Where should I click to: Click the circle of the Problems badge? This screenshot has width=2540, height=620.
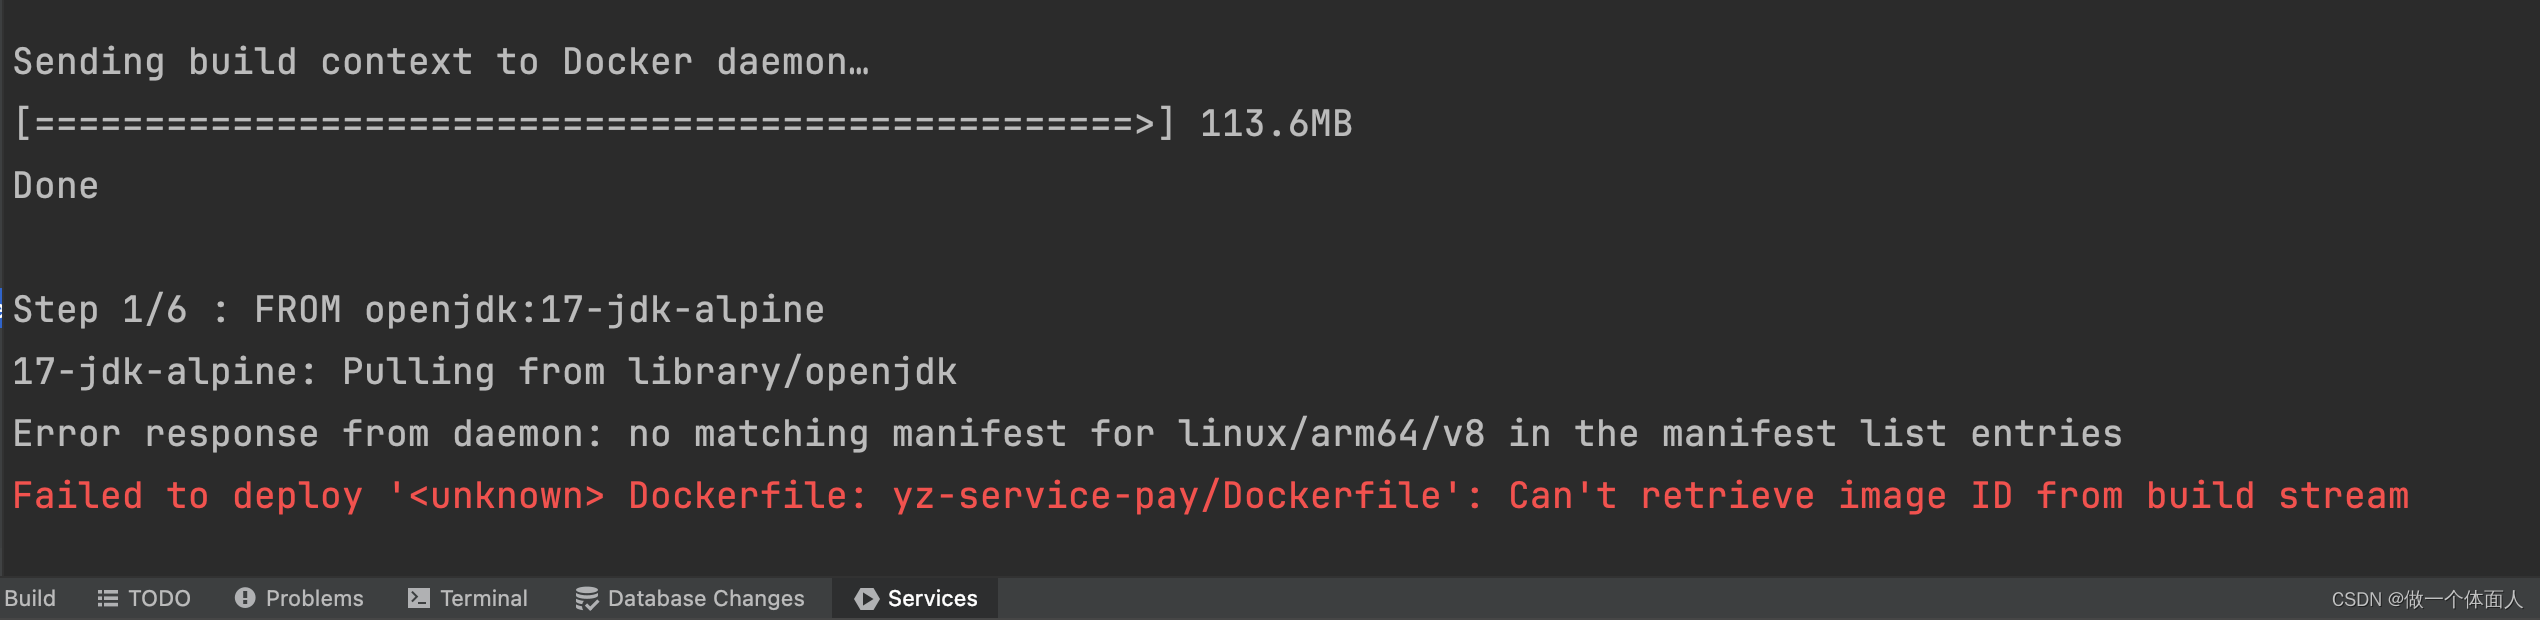click(x=246, y=598)
